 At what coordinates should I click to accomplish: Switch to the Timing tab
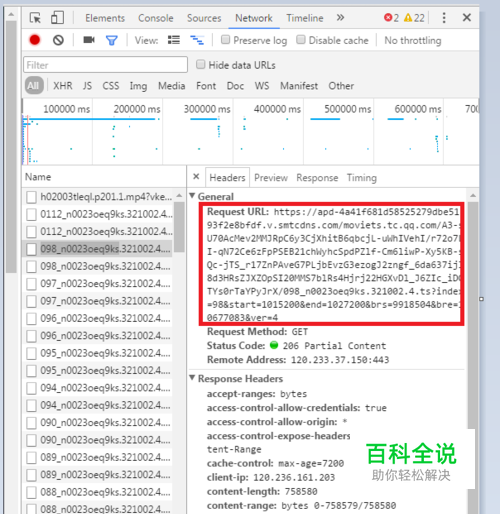[362, 178]
